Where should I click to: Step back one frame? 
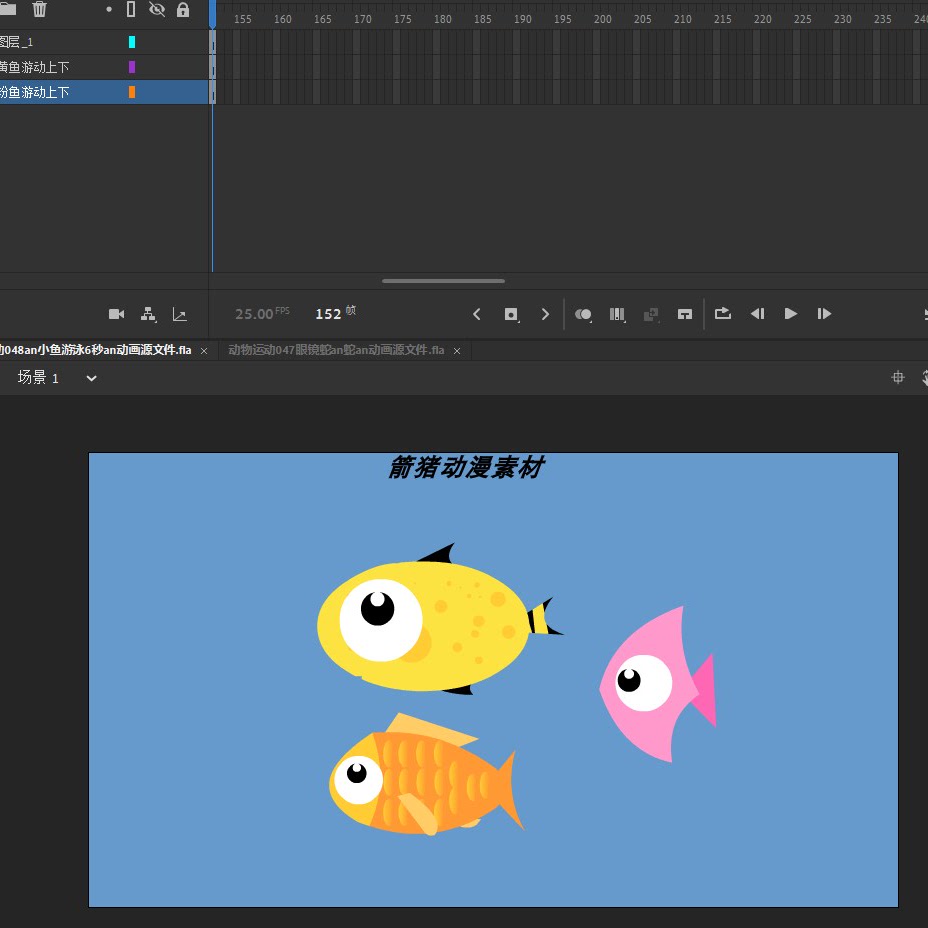[757, 314]
